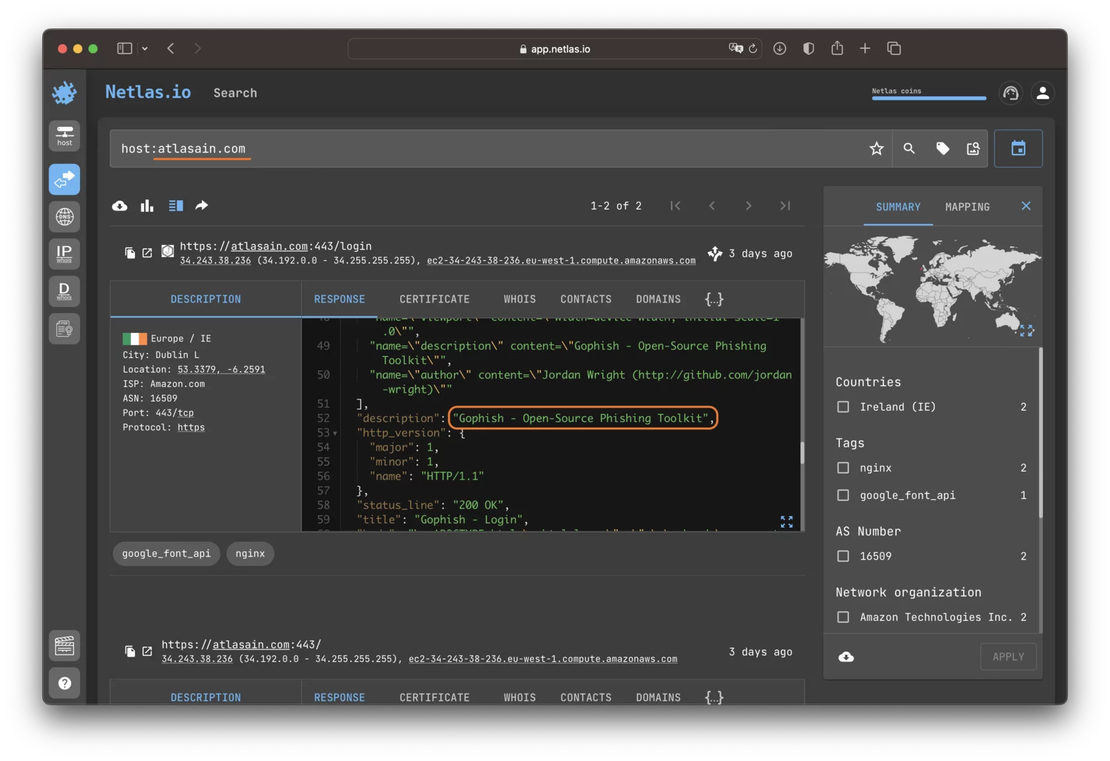This screenshot has height=761, width=1110.
Task: Switch to the MAPPING tab
Action: pyautogui.click(x=967, y=207)
